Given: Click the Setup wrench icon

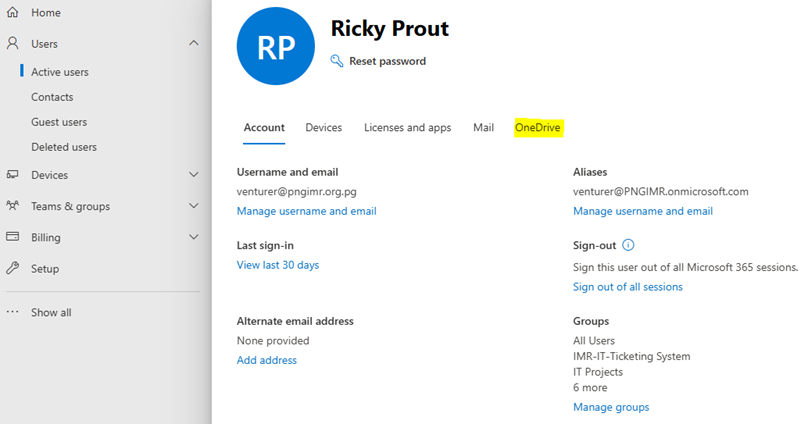Looking at the screenshot, I should (x=13, y=268).
